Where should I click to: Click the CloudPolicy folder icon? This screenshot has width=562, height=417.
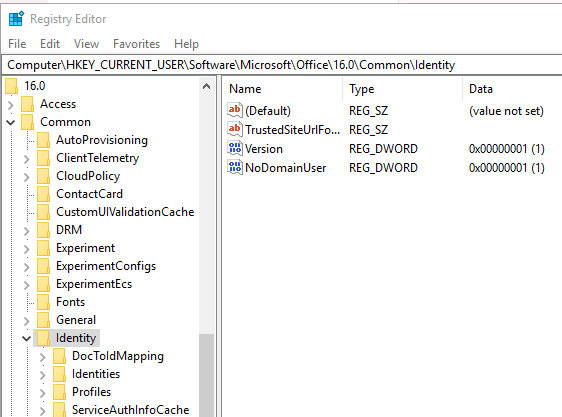click(44, 176)
